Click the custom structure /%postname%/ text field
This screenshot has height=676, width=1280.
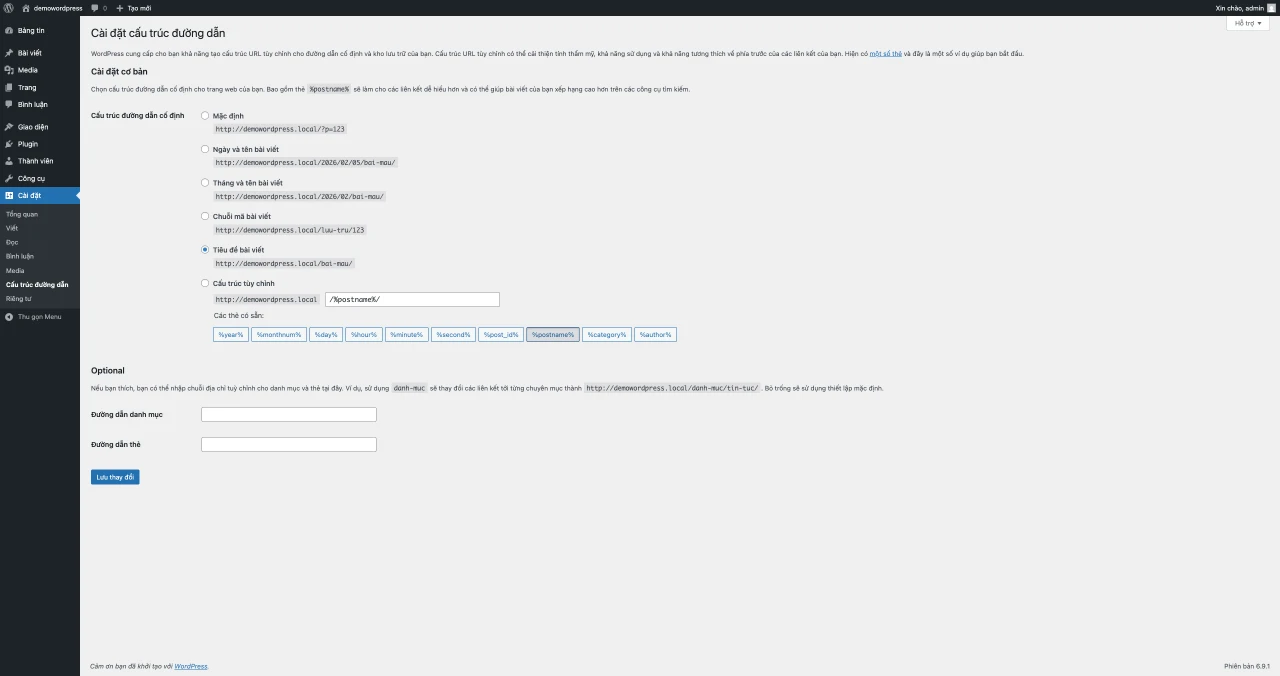(412, 299)
